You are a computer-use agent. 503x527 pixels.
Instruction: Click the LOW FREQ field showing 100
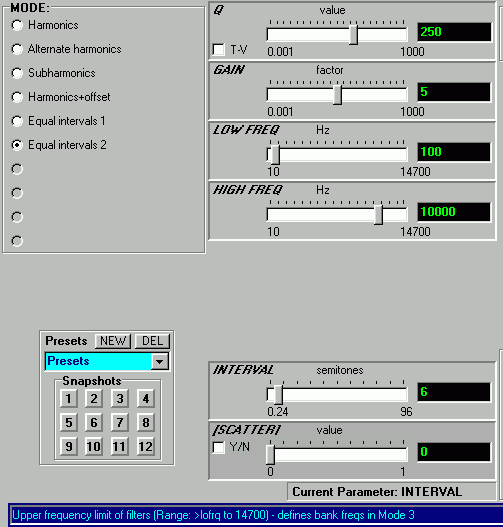click(454, 152)
